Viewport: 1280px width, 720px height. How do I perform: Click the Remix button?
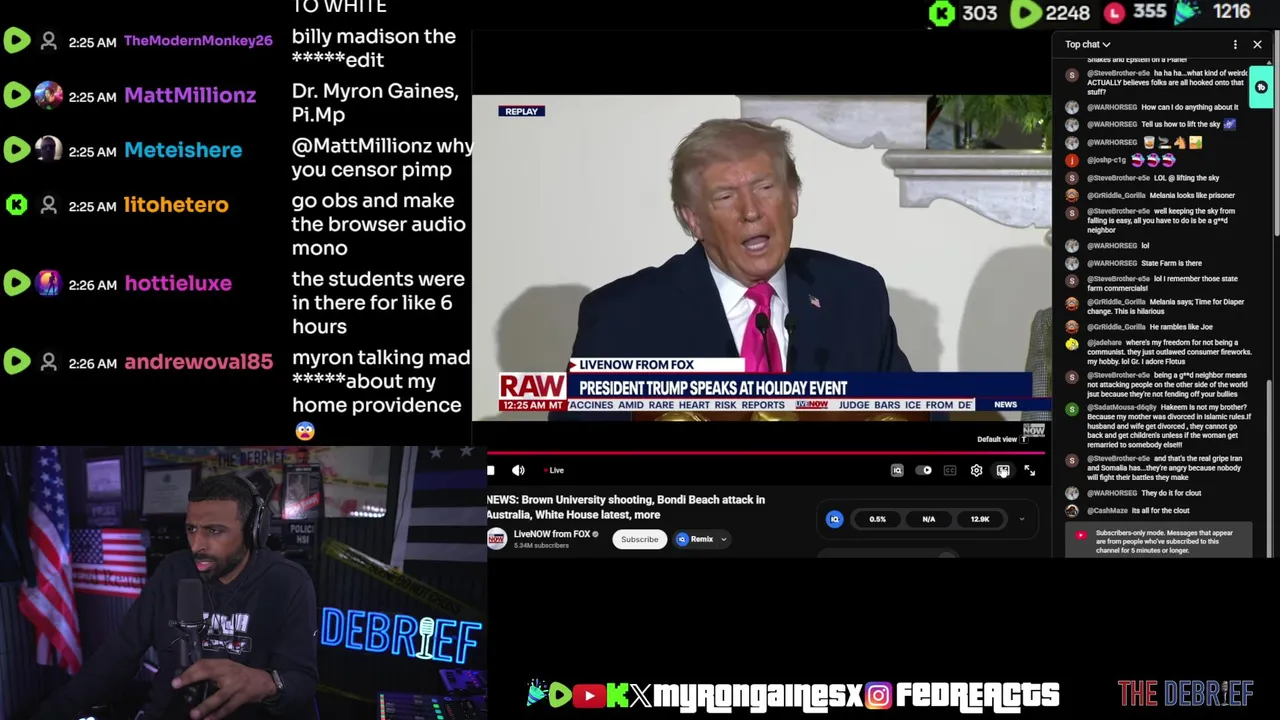click(x=696, y=539)
